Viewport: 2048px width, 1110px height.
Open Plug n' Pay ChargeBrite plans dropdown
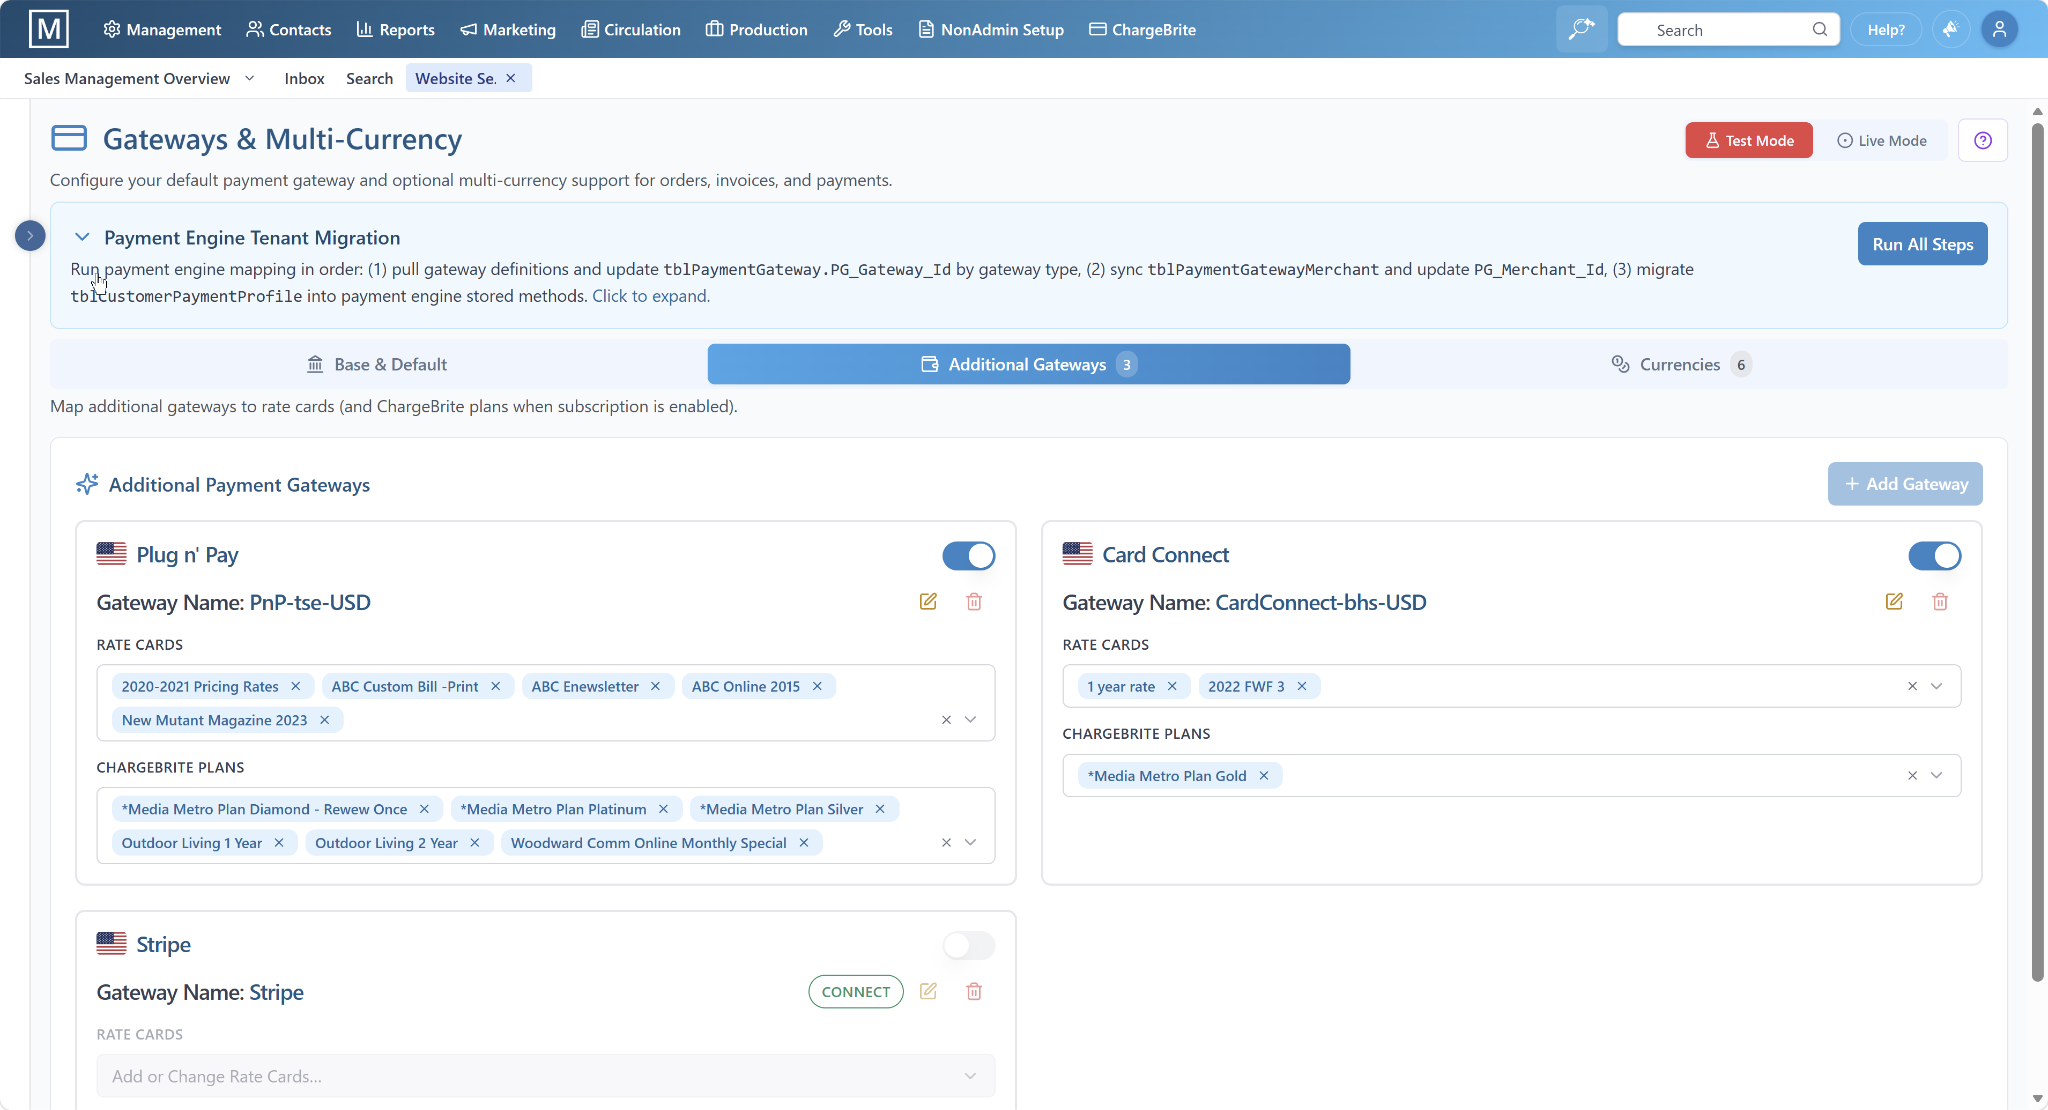[970, 843]
